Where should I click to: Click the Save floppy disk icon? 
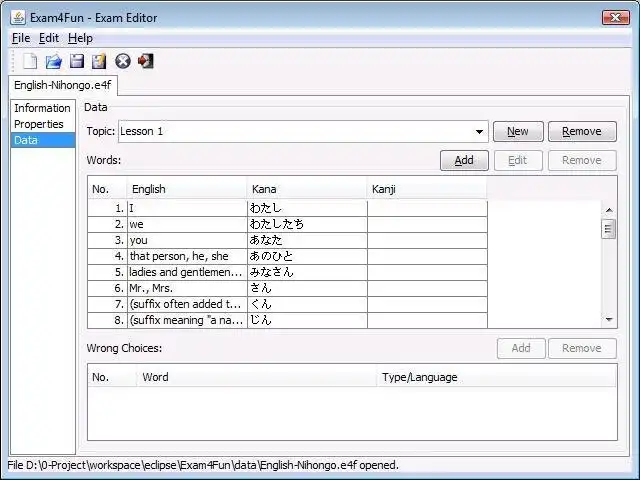tap(76, 61)
